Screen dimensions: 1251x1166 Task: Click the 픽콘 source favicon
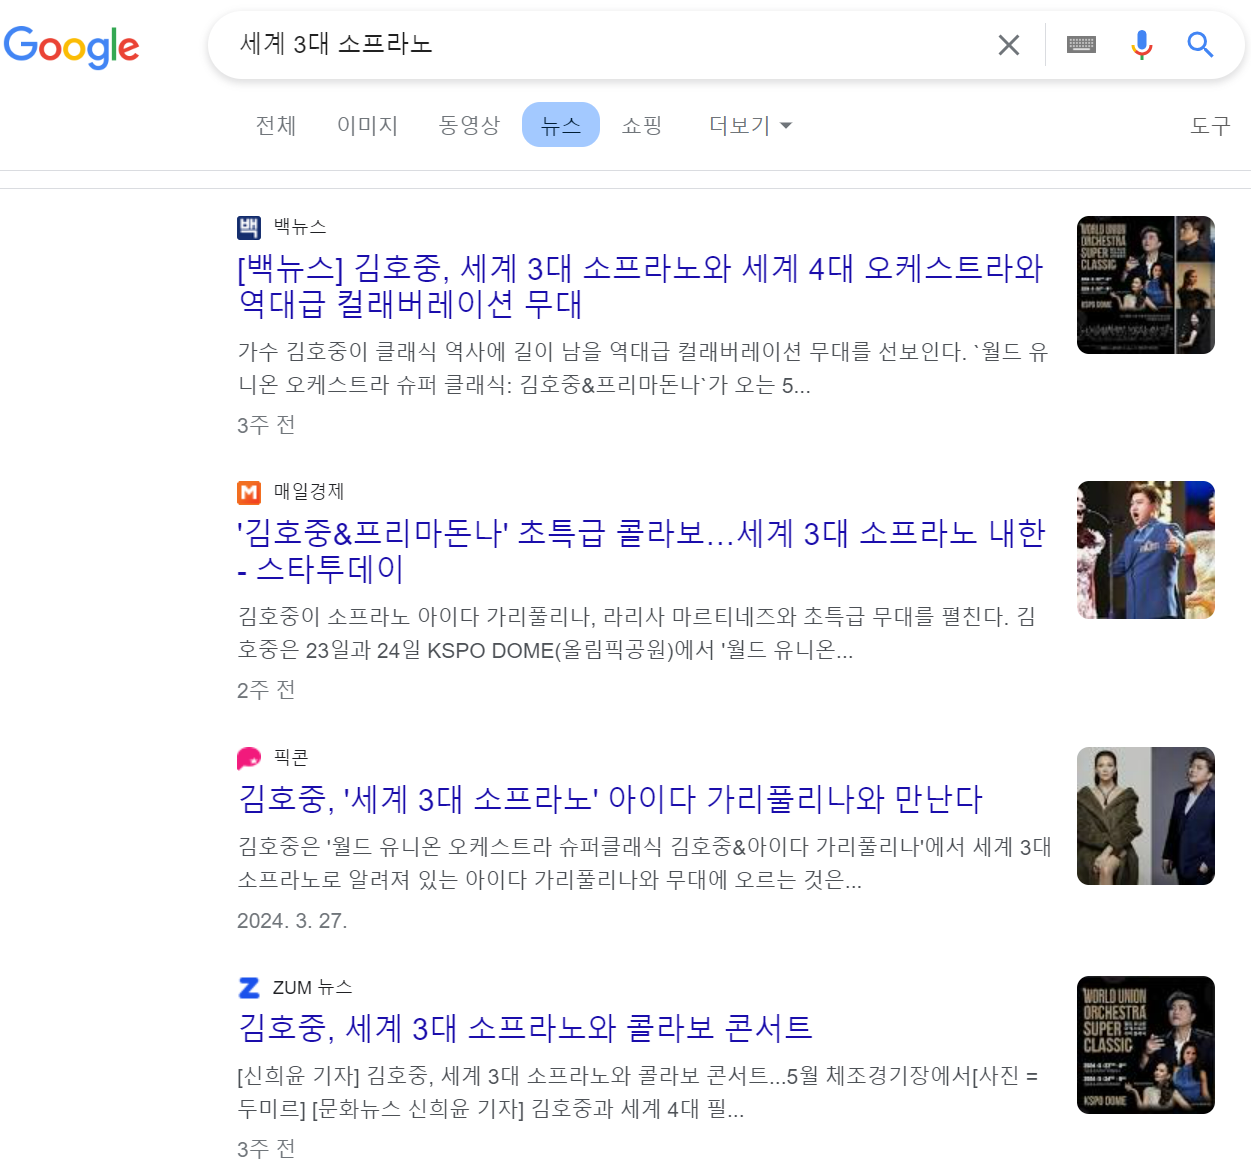point(249,758)
